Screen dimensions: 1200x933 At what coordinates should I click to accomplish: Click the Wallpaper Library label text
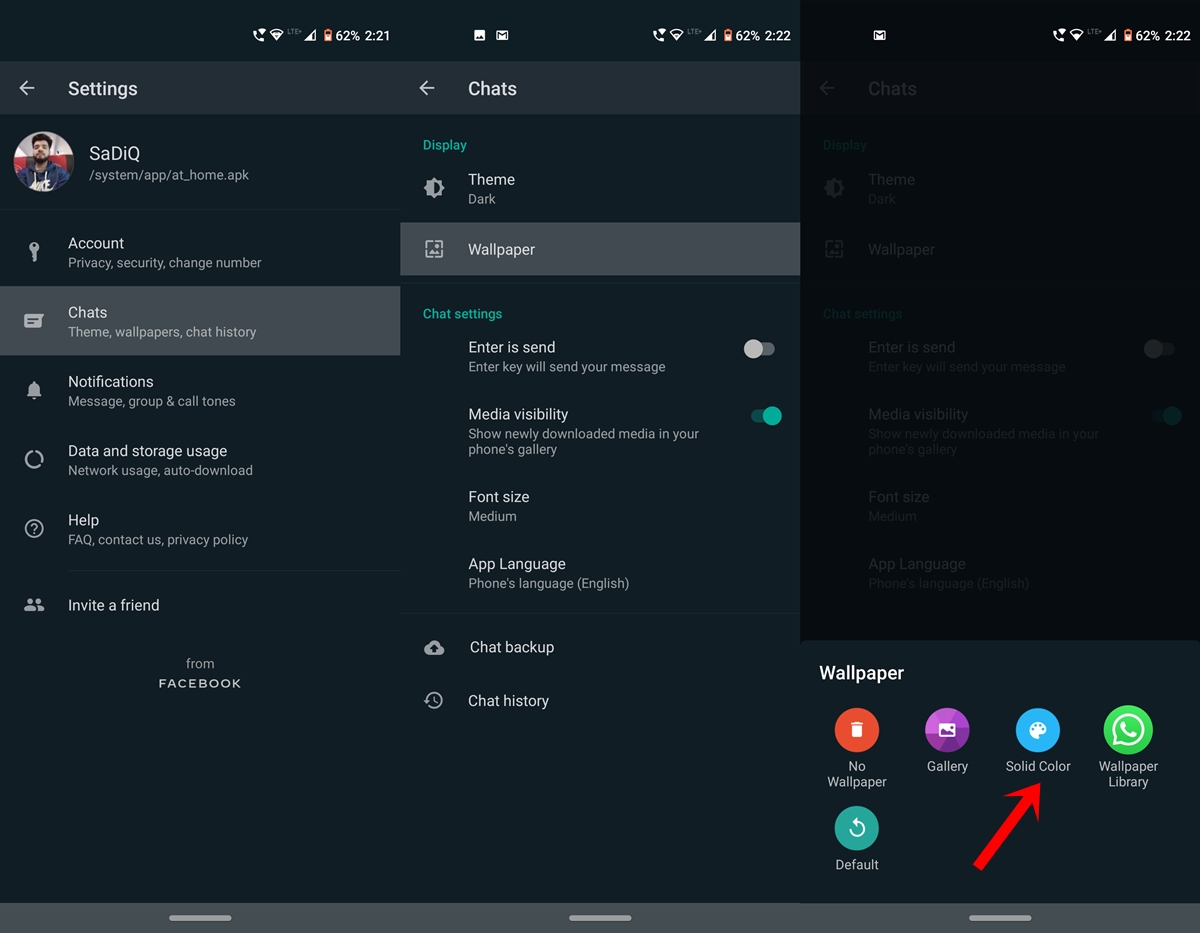tap(1128, 774)
